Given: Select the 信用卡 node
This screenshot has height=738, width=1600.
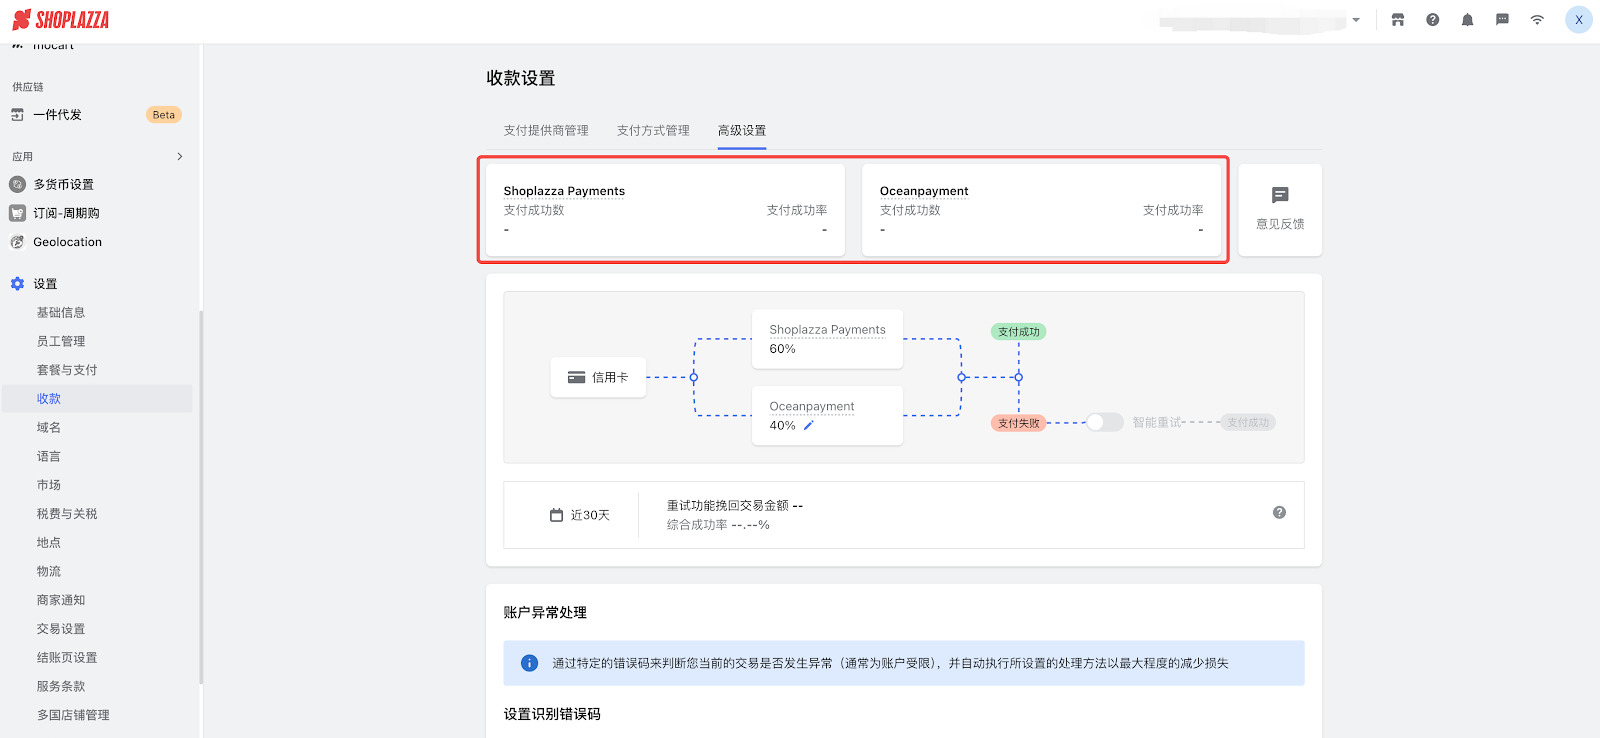Looking at the screenshot, I should click(598, 378).
